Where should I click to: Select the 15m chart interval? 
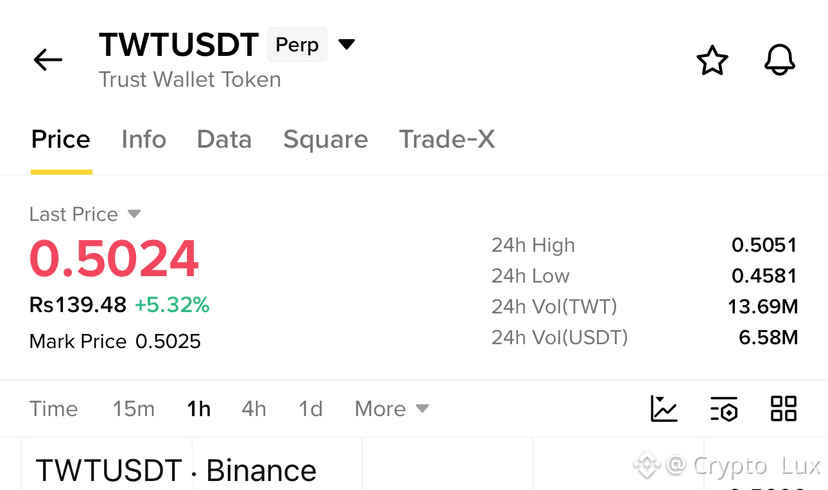coord(134,409)
